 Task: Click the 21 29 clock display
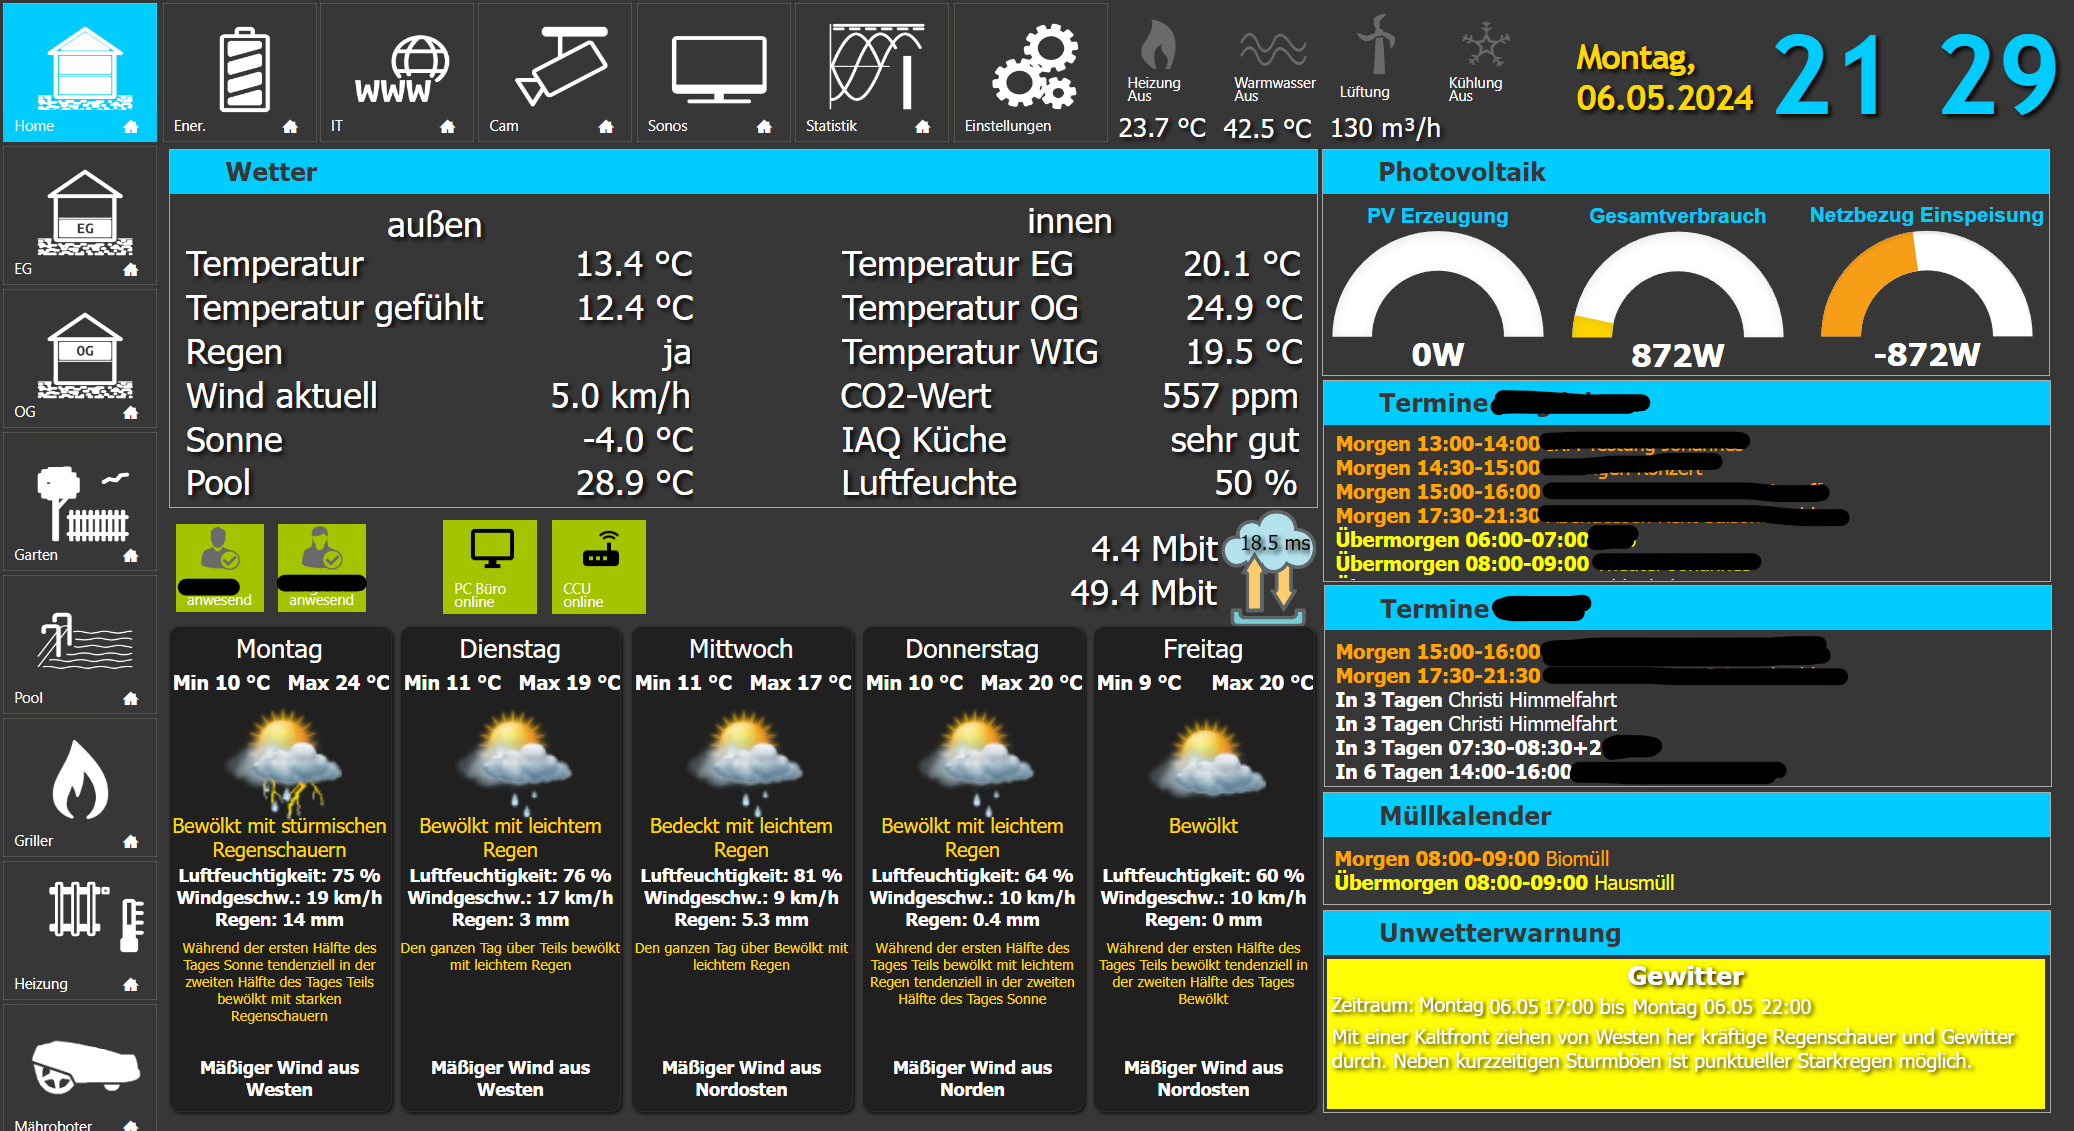pyautogui.click(x=1915, y=75)
